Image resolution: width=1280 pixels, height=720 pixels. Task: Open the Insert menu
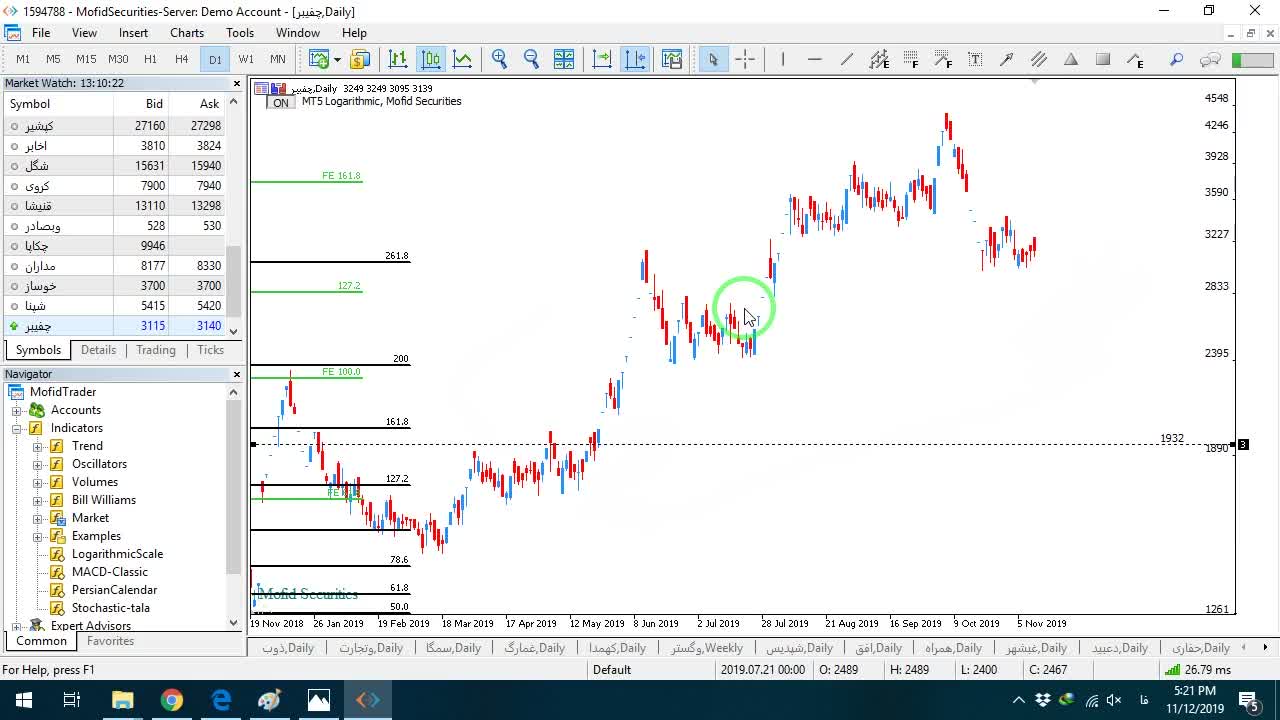click(x=133, y=33)
